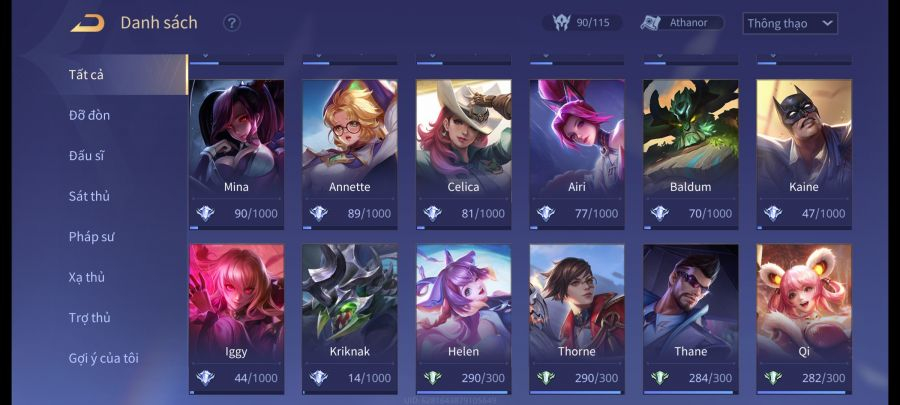Image resolution: width=900 pixels, height=405 pixels.
Task: Click Kriknak's mastery badge icon
Action: 319,378
